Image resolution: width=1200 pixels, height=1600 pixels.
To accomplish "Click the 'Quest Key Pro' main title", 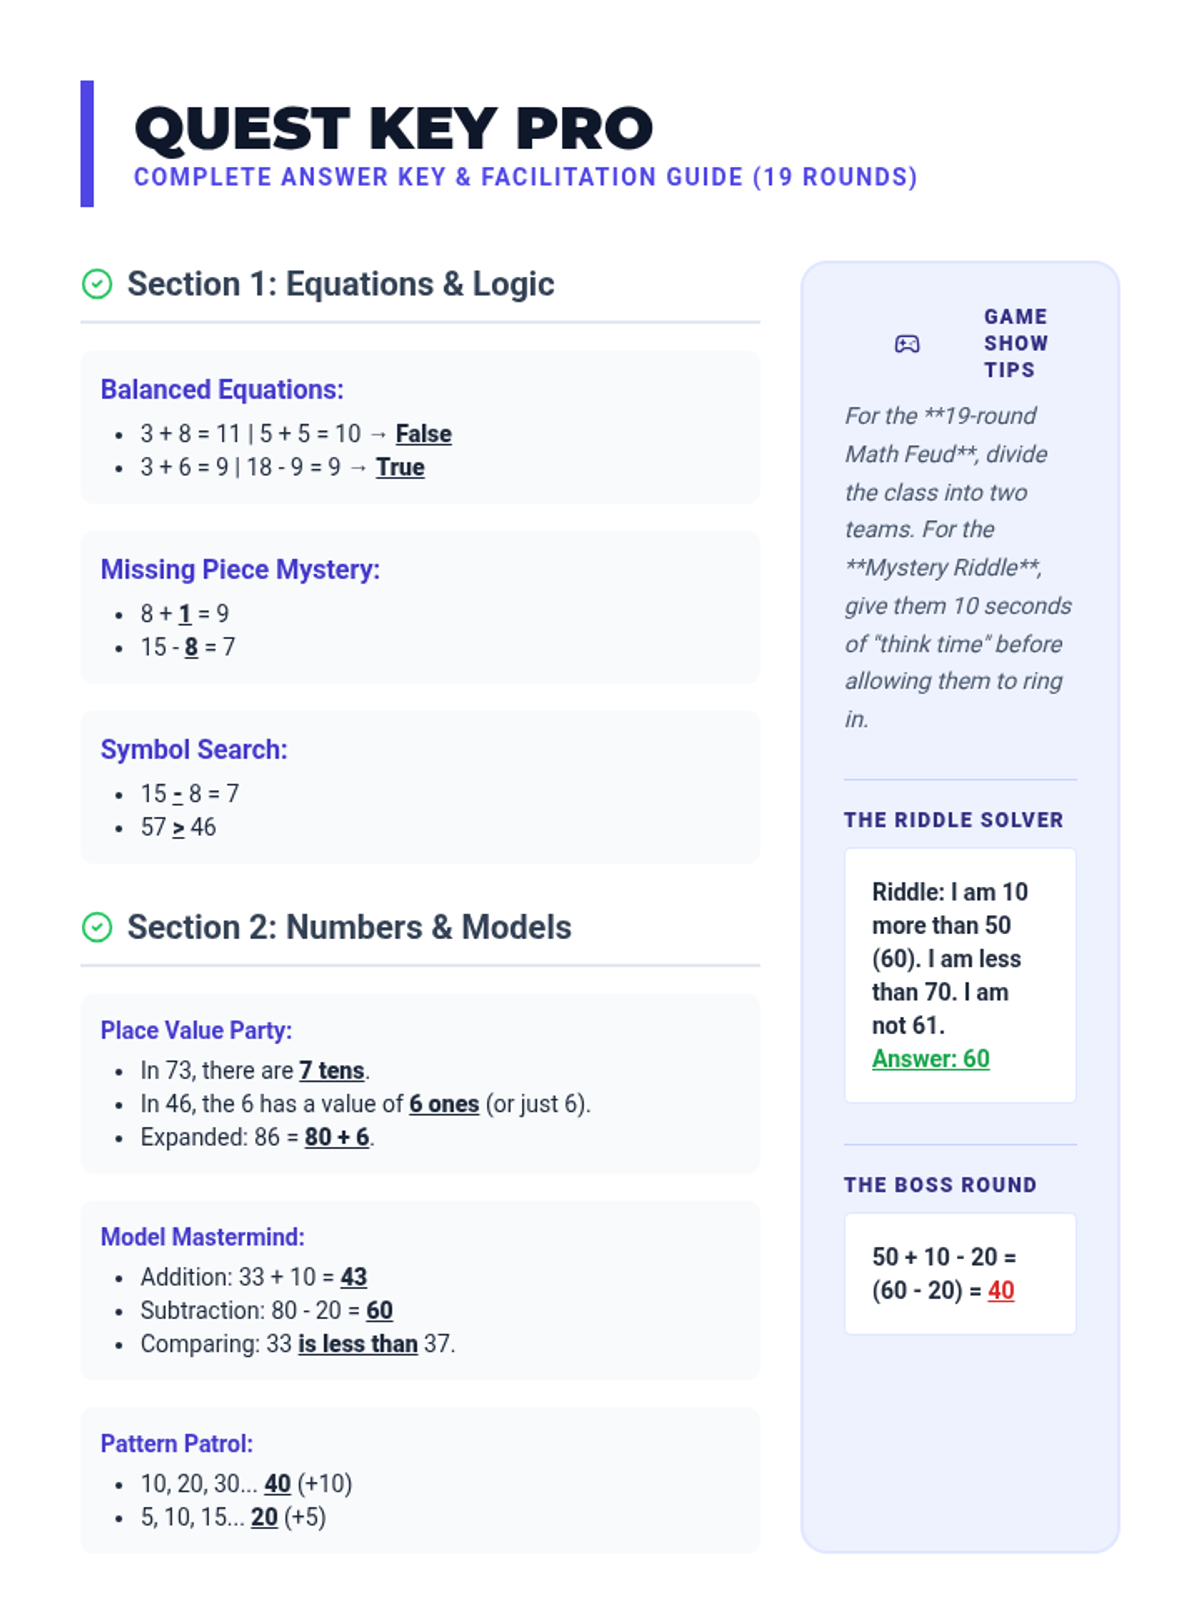I will pos(394,128).
